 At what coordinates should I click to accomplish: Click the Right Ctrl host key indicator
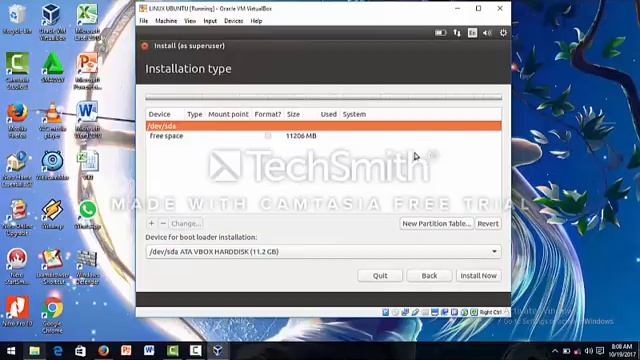tap(490, 312)
